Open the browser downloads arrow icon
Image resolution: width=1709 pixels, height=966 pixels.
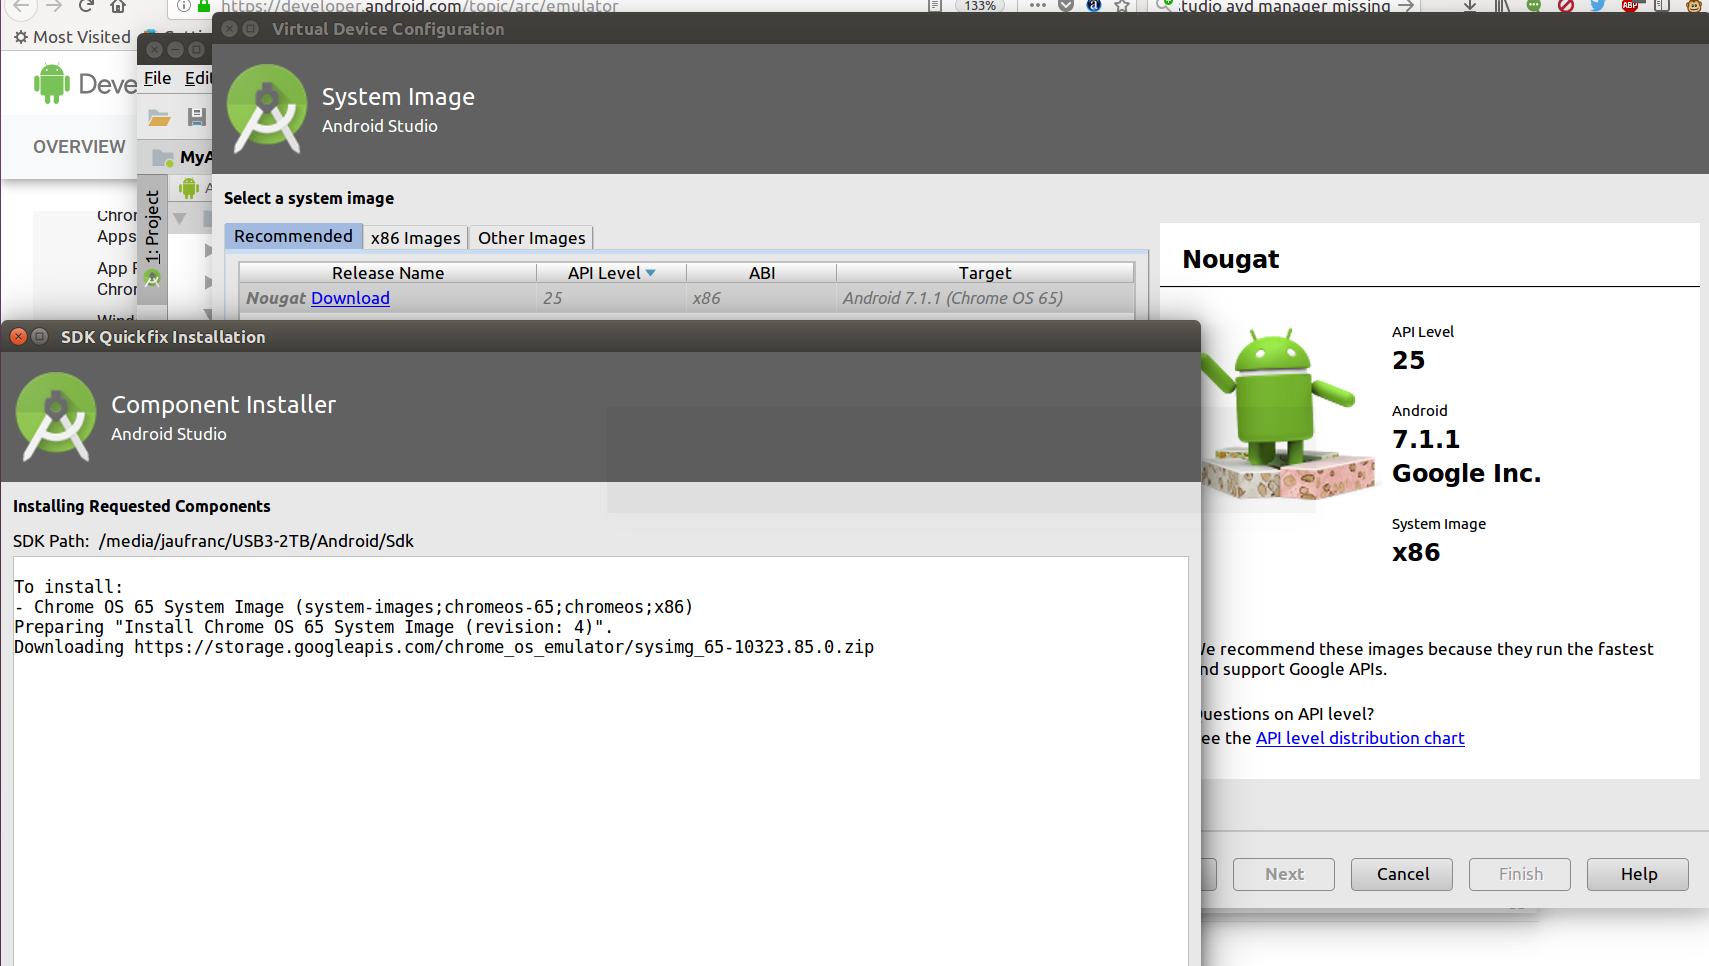[1470, 6]
